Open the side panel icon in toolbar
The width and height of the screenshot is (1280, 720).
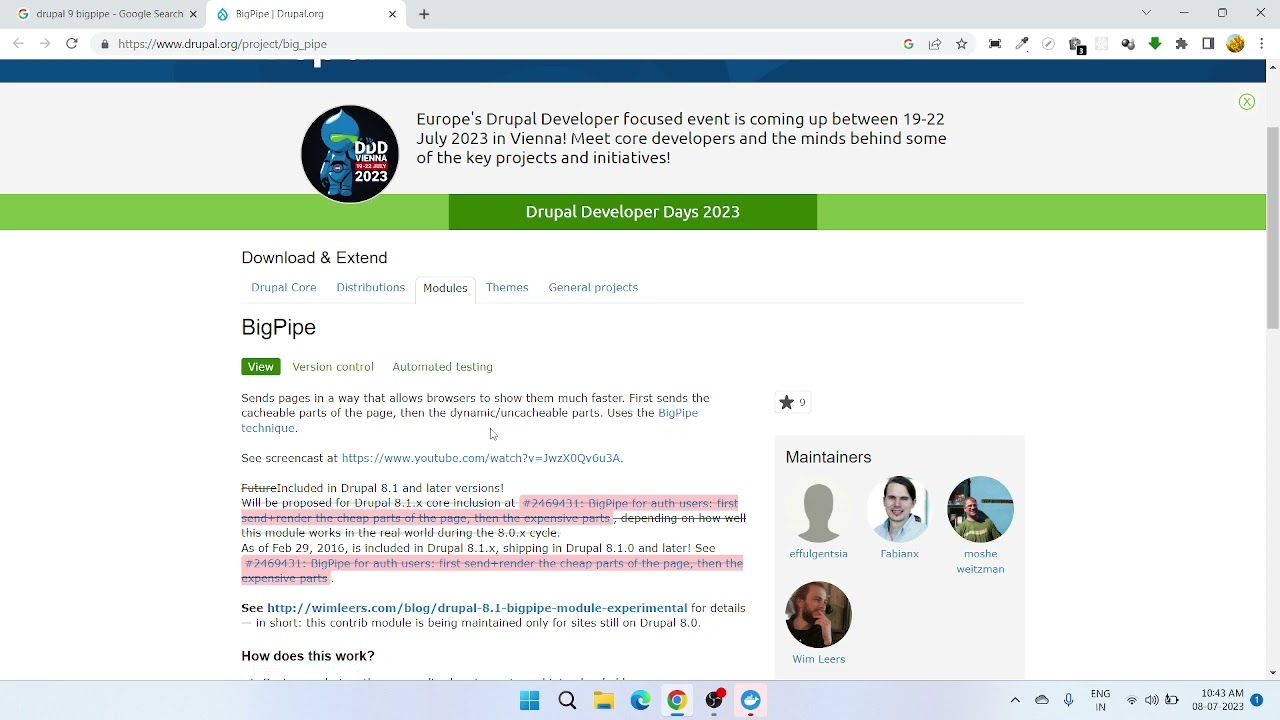(1208, 44)
